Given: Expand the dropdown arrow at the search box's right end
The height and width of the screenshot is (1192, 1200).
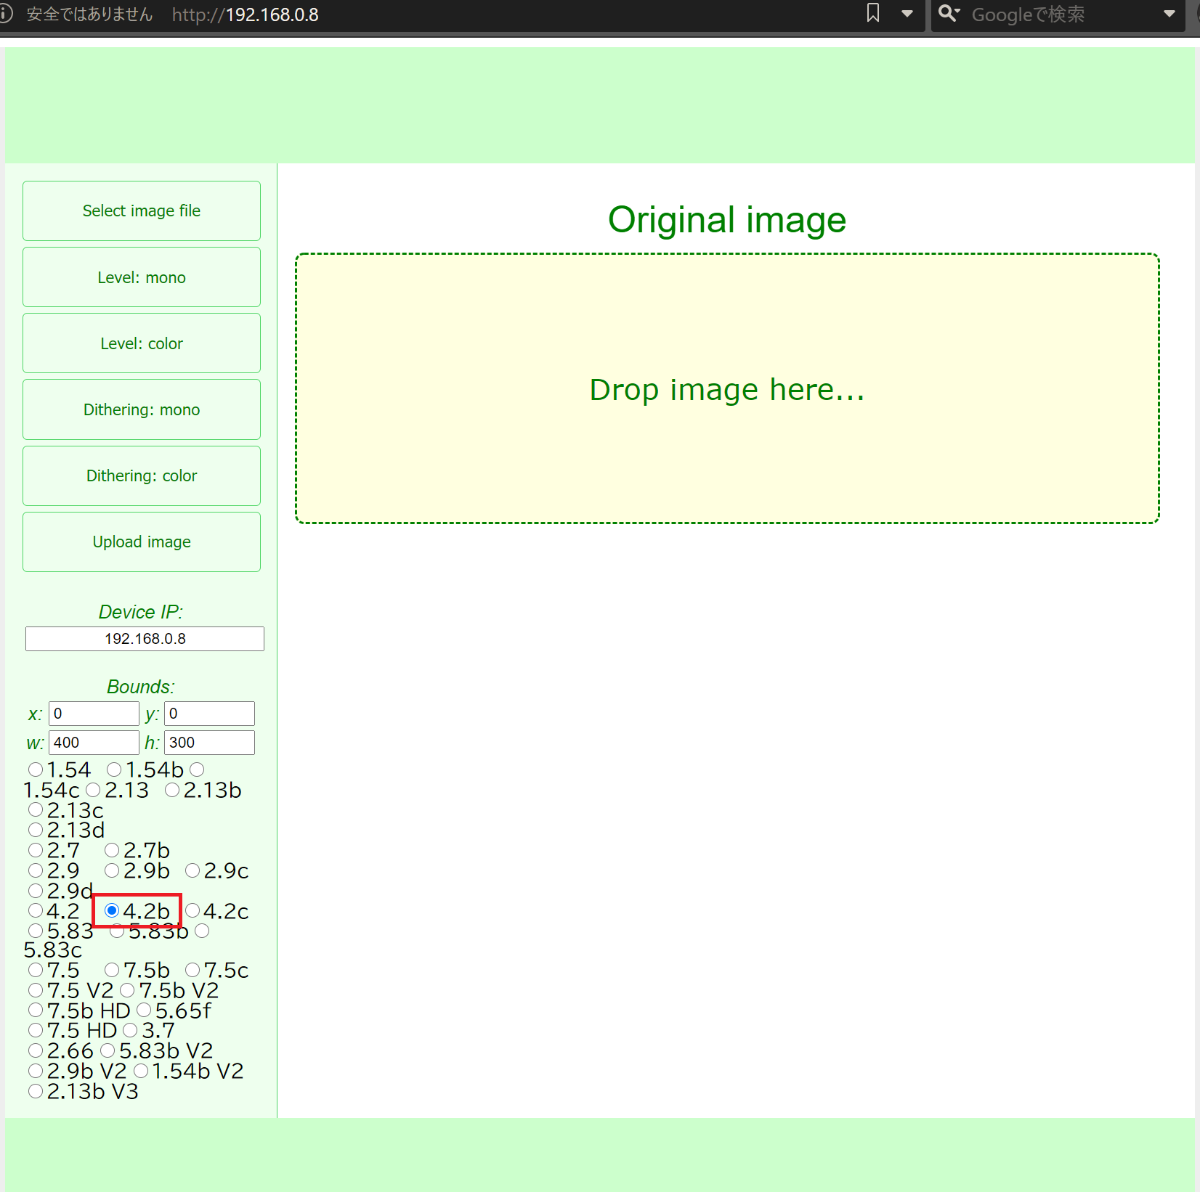Looking at the screenshot, I should coord(1169,14).
